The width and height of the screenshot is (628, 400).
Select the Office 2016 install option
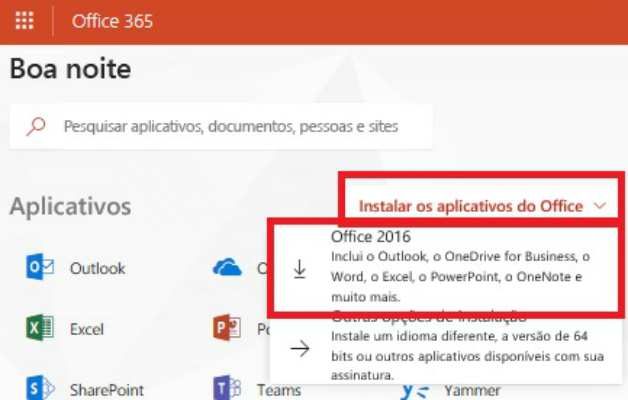pyautogui.click(x=445, y=267)
